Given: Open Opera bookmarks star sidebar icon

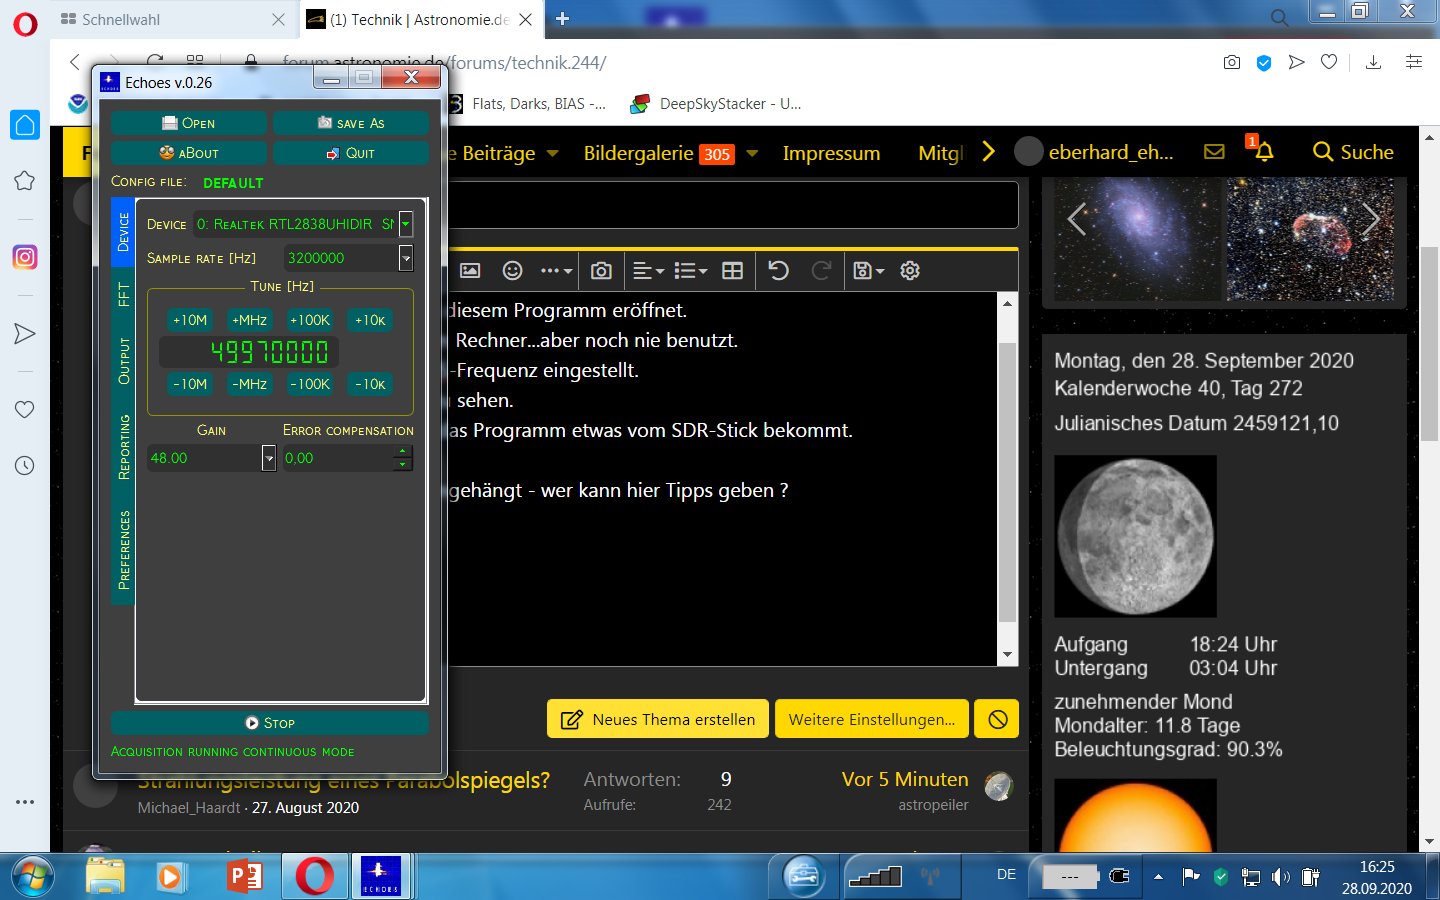Looking at the screenshot, I should coord(25,181).
